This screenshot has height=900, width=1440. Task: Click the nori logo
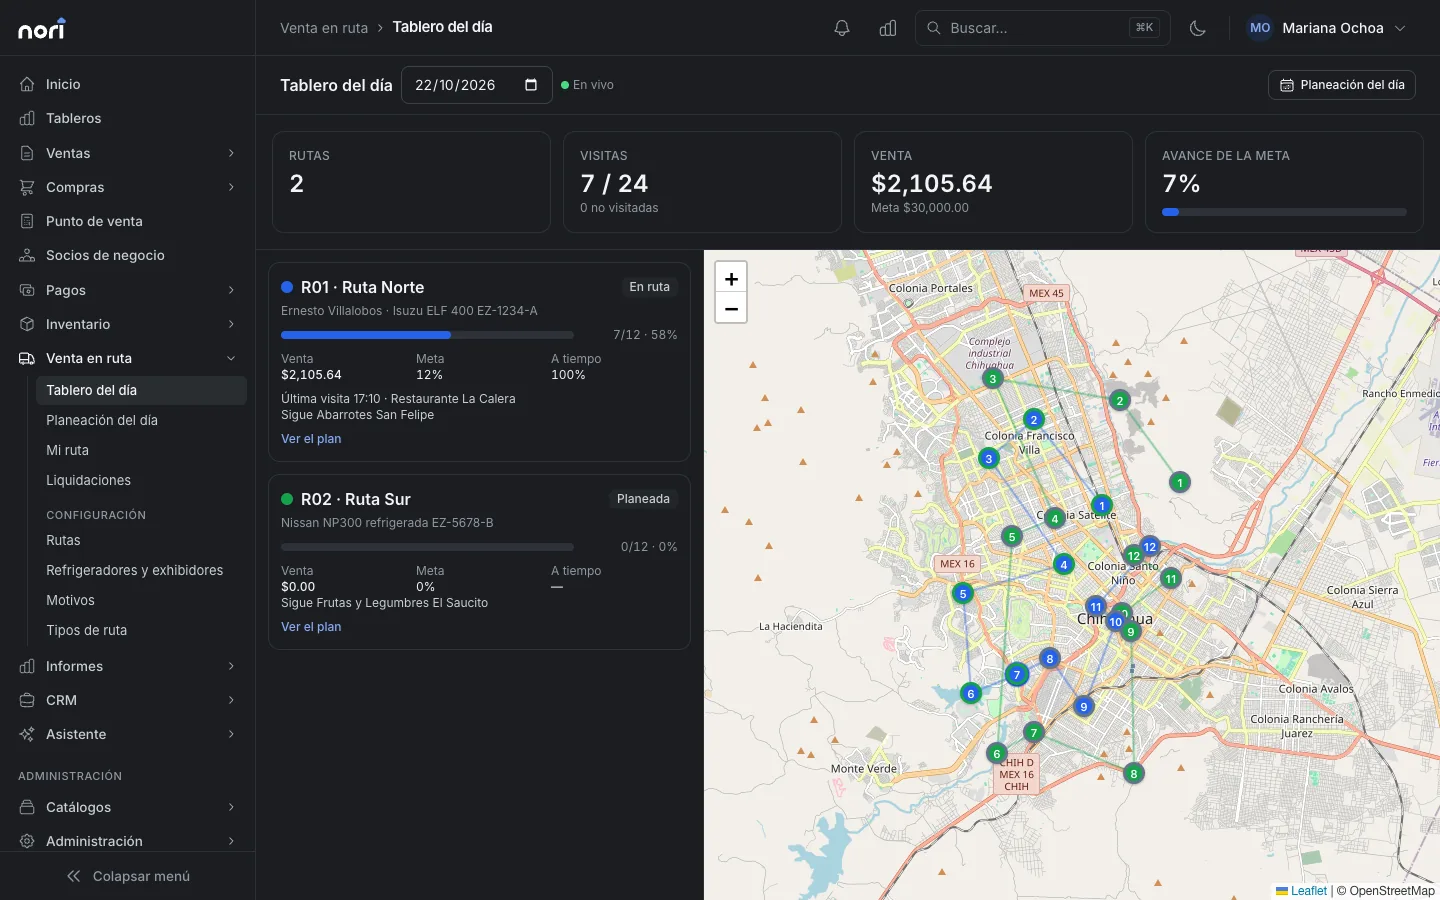click(x=42, y=29)
